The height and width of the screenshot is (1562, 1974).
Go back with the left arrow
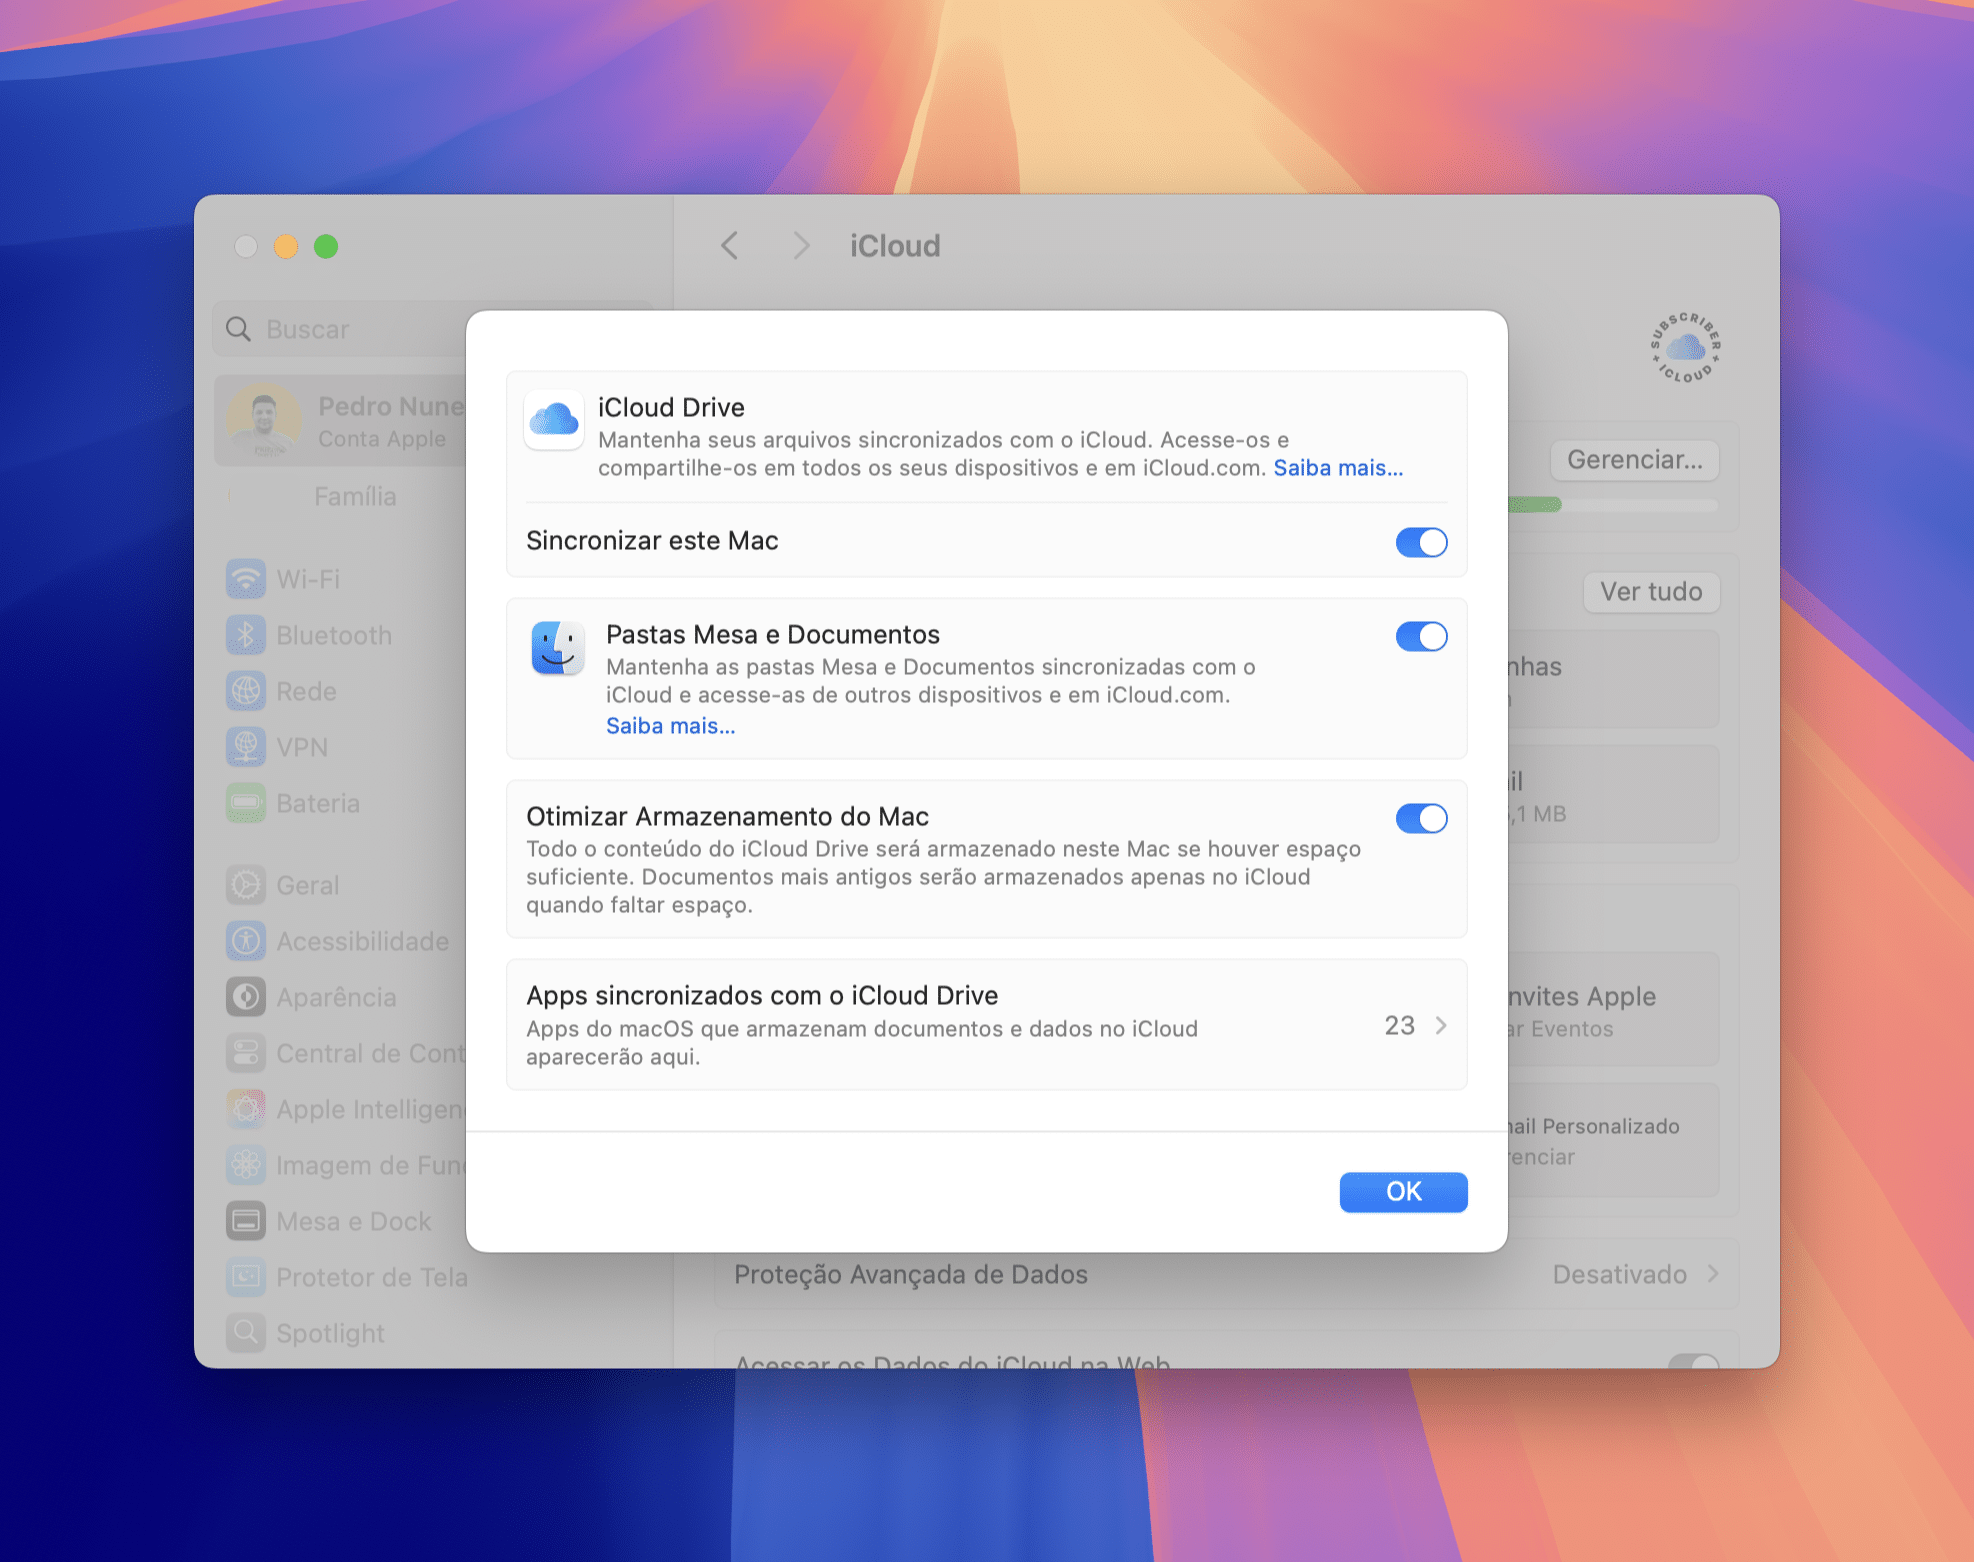(730, 245)
